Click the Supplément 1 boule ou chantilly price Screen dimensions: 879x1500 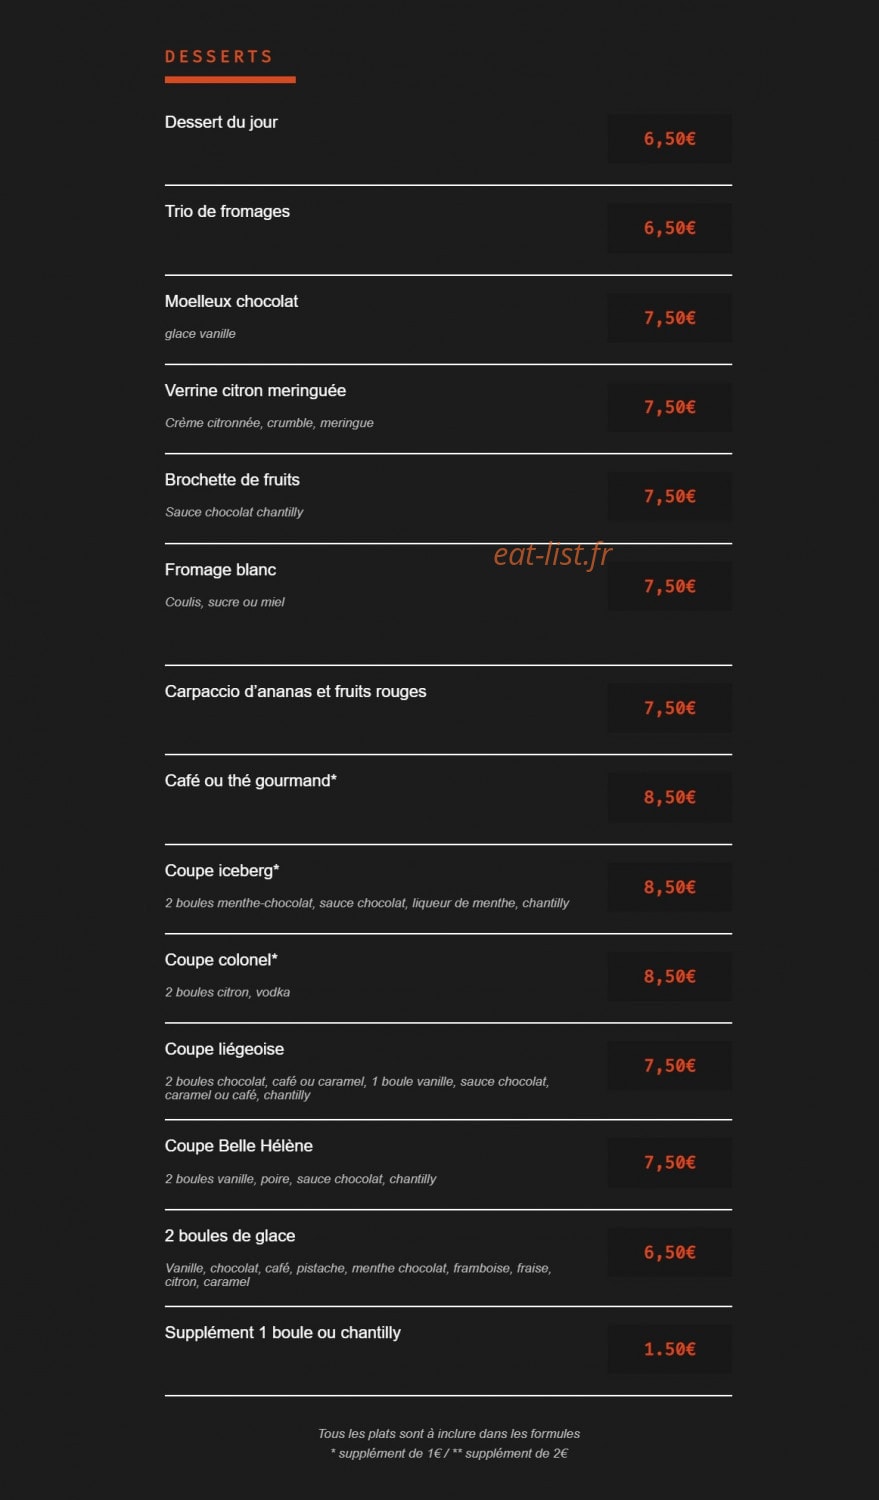click(x=669, y=1349)
